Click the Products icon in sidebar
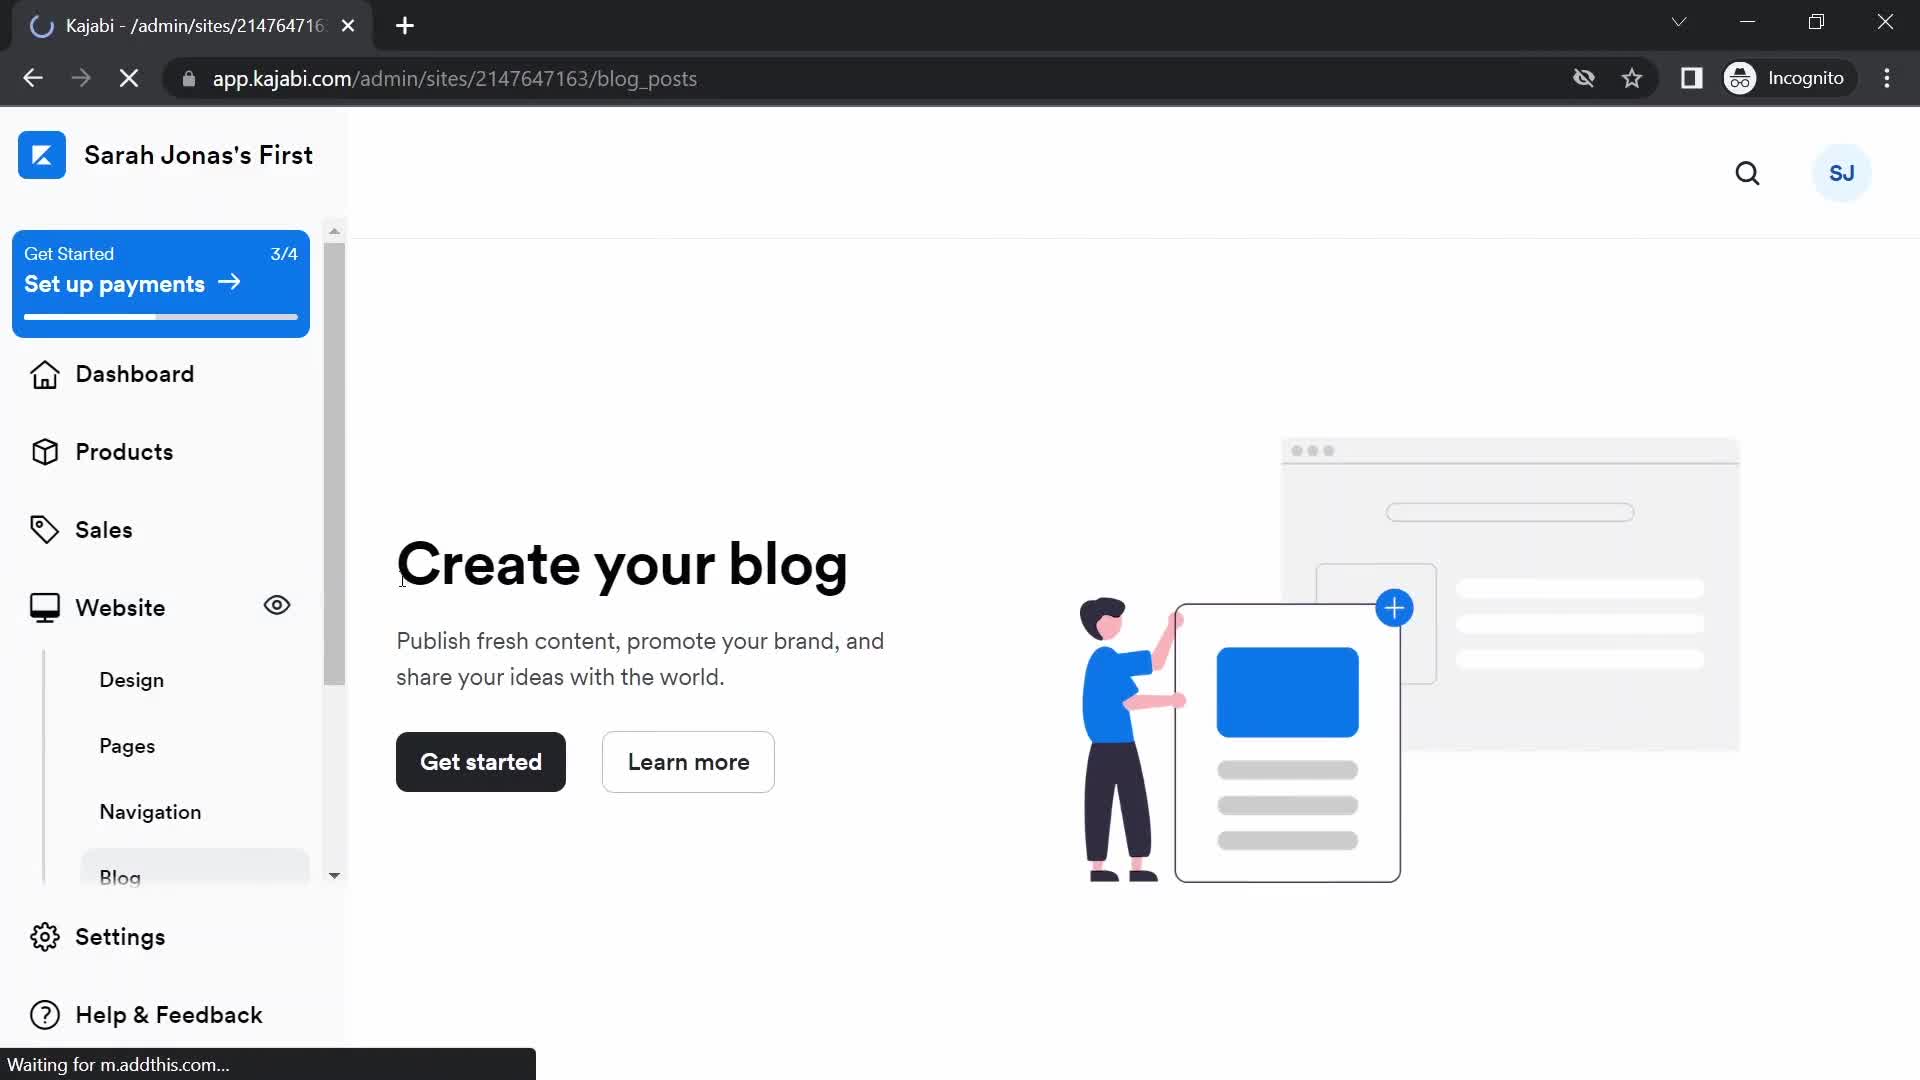The width and height of the screenshot is (1920, 1080). pos(44,452)
